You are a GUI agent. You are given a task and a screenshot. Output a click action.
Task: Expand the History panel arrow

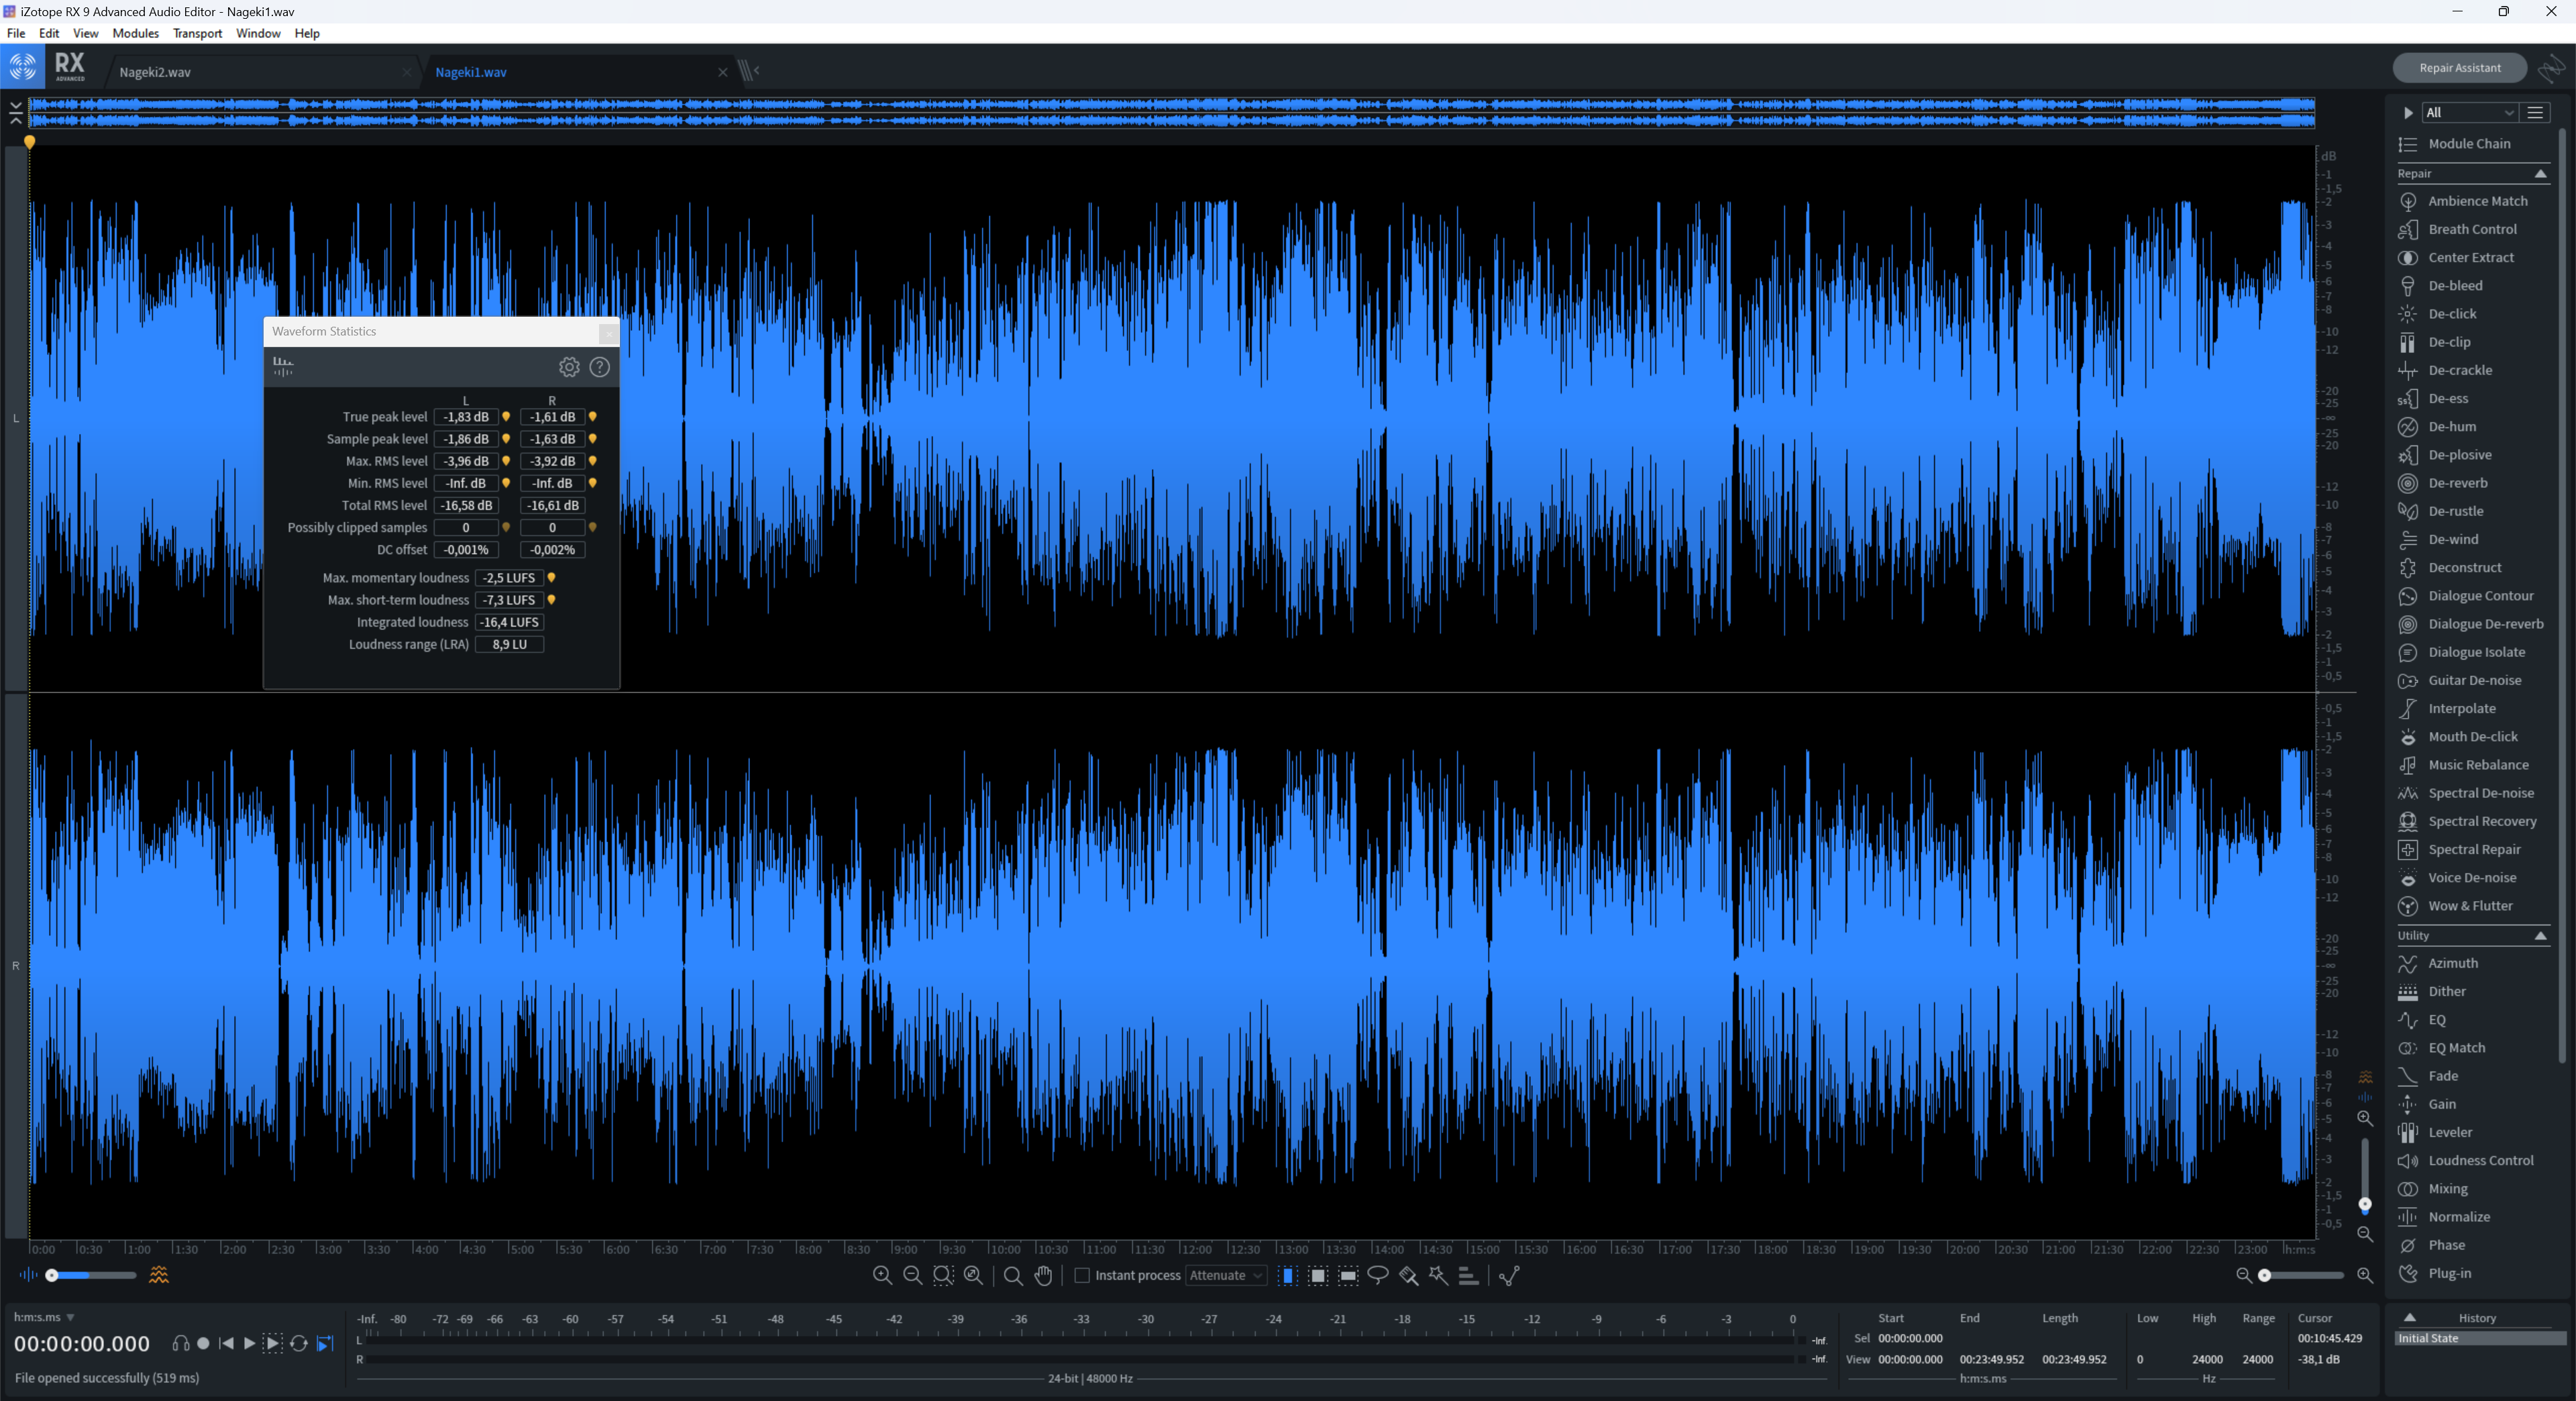point(2410,1317)
